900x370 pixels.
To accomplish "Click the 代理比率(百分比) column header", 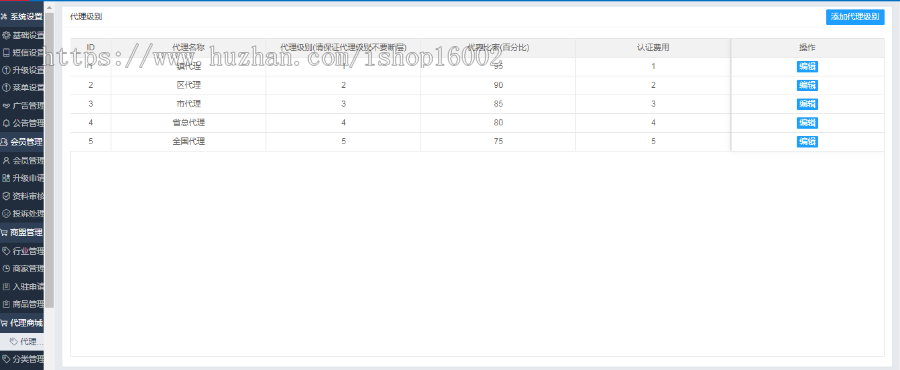I will coord(498,48).
